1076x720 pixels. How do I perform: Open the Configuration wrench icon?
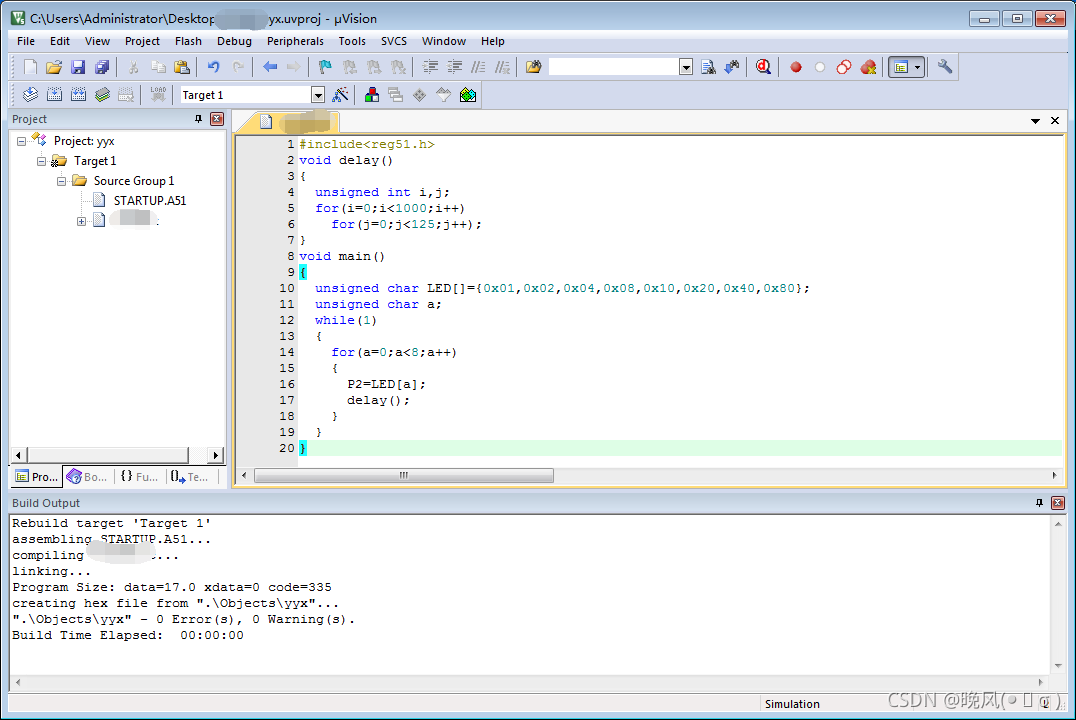coord(945,67)
